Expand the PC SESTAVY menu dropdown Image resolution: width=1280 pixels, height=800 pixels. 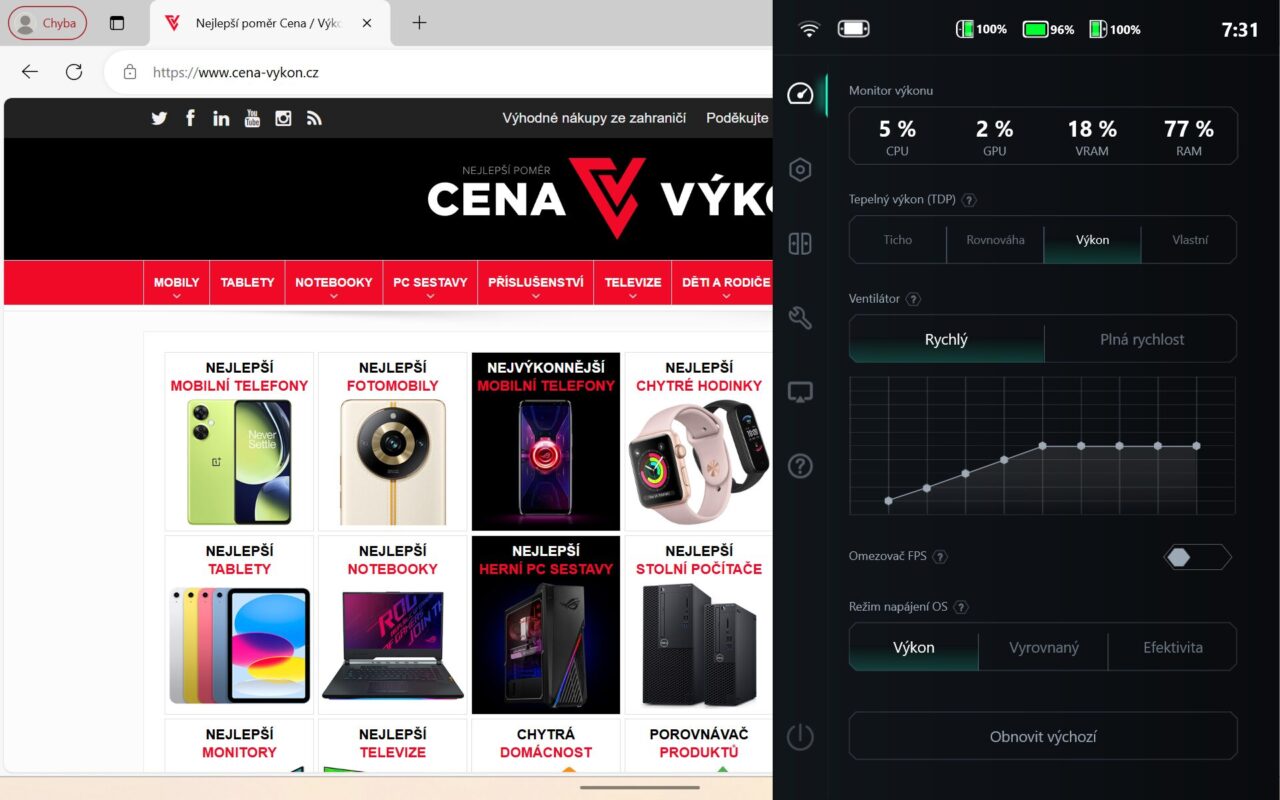click(x=430, y=283)
